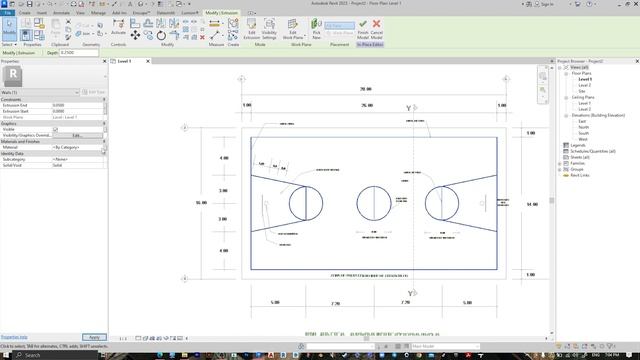Select the Level 1 view tab
The width and height of the screenshot is (640, 360).
(x=124, y=61)
